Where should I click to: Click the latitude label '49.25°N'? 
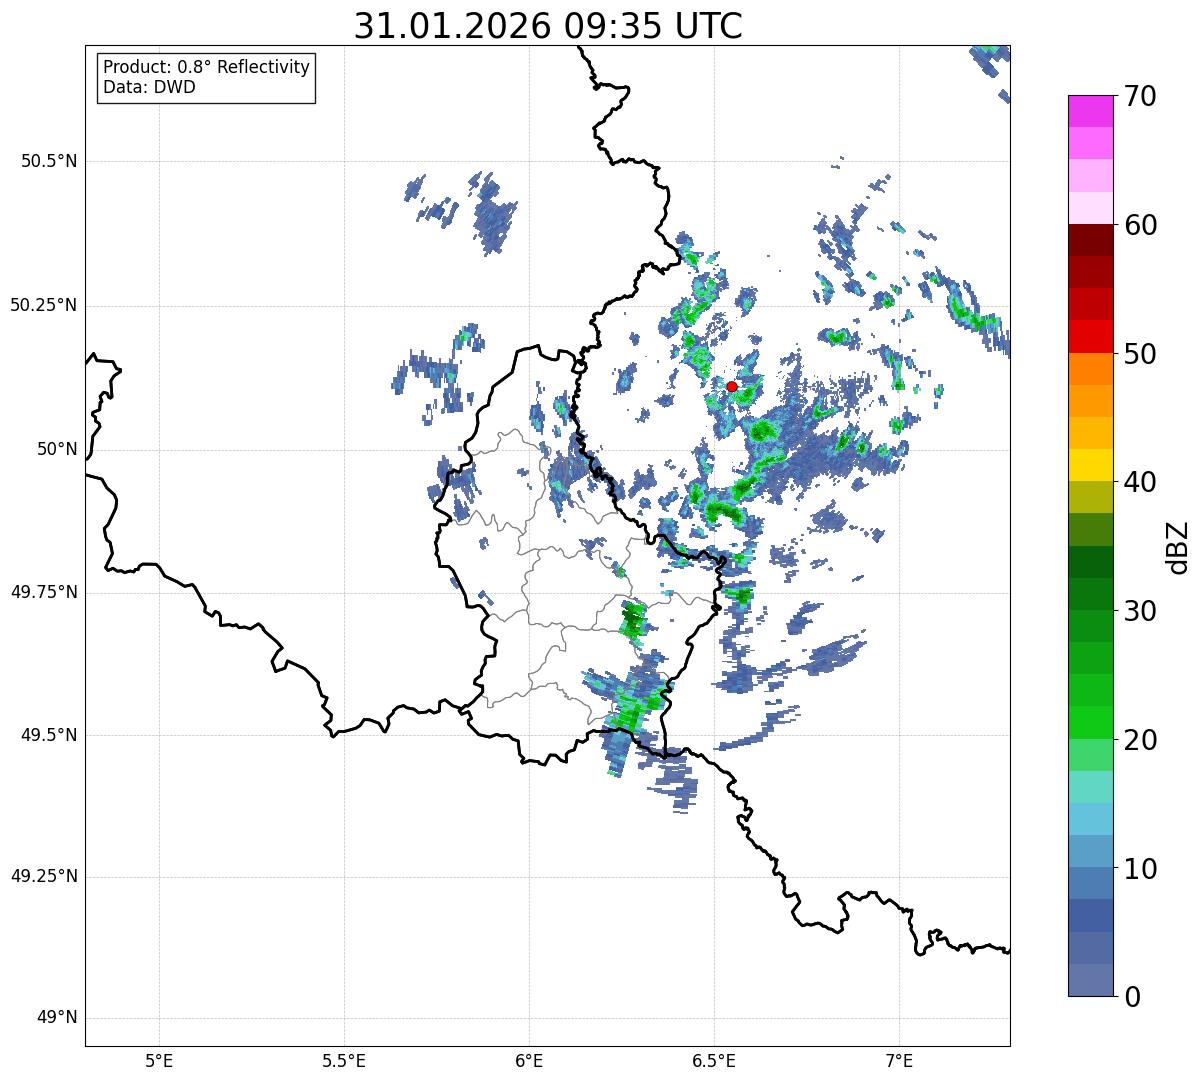point(43,877)
